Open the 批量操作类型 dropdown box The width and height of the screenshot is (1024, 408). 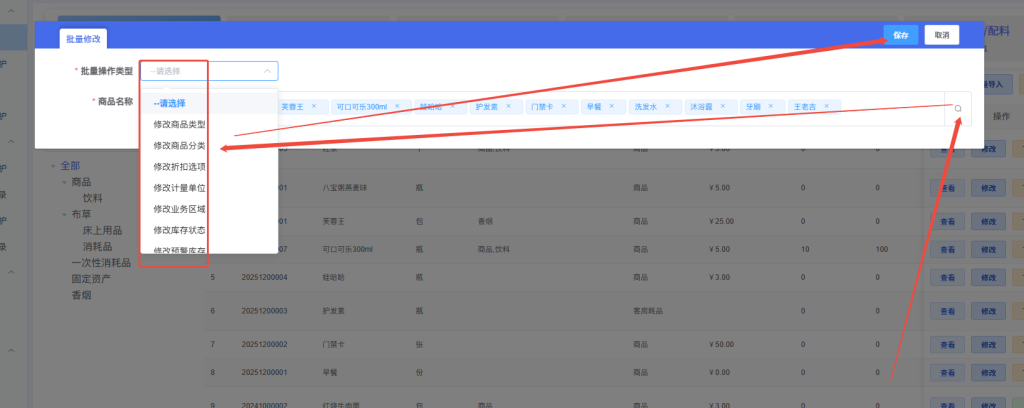pos(209,71)
